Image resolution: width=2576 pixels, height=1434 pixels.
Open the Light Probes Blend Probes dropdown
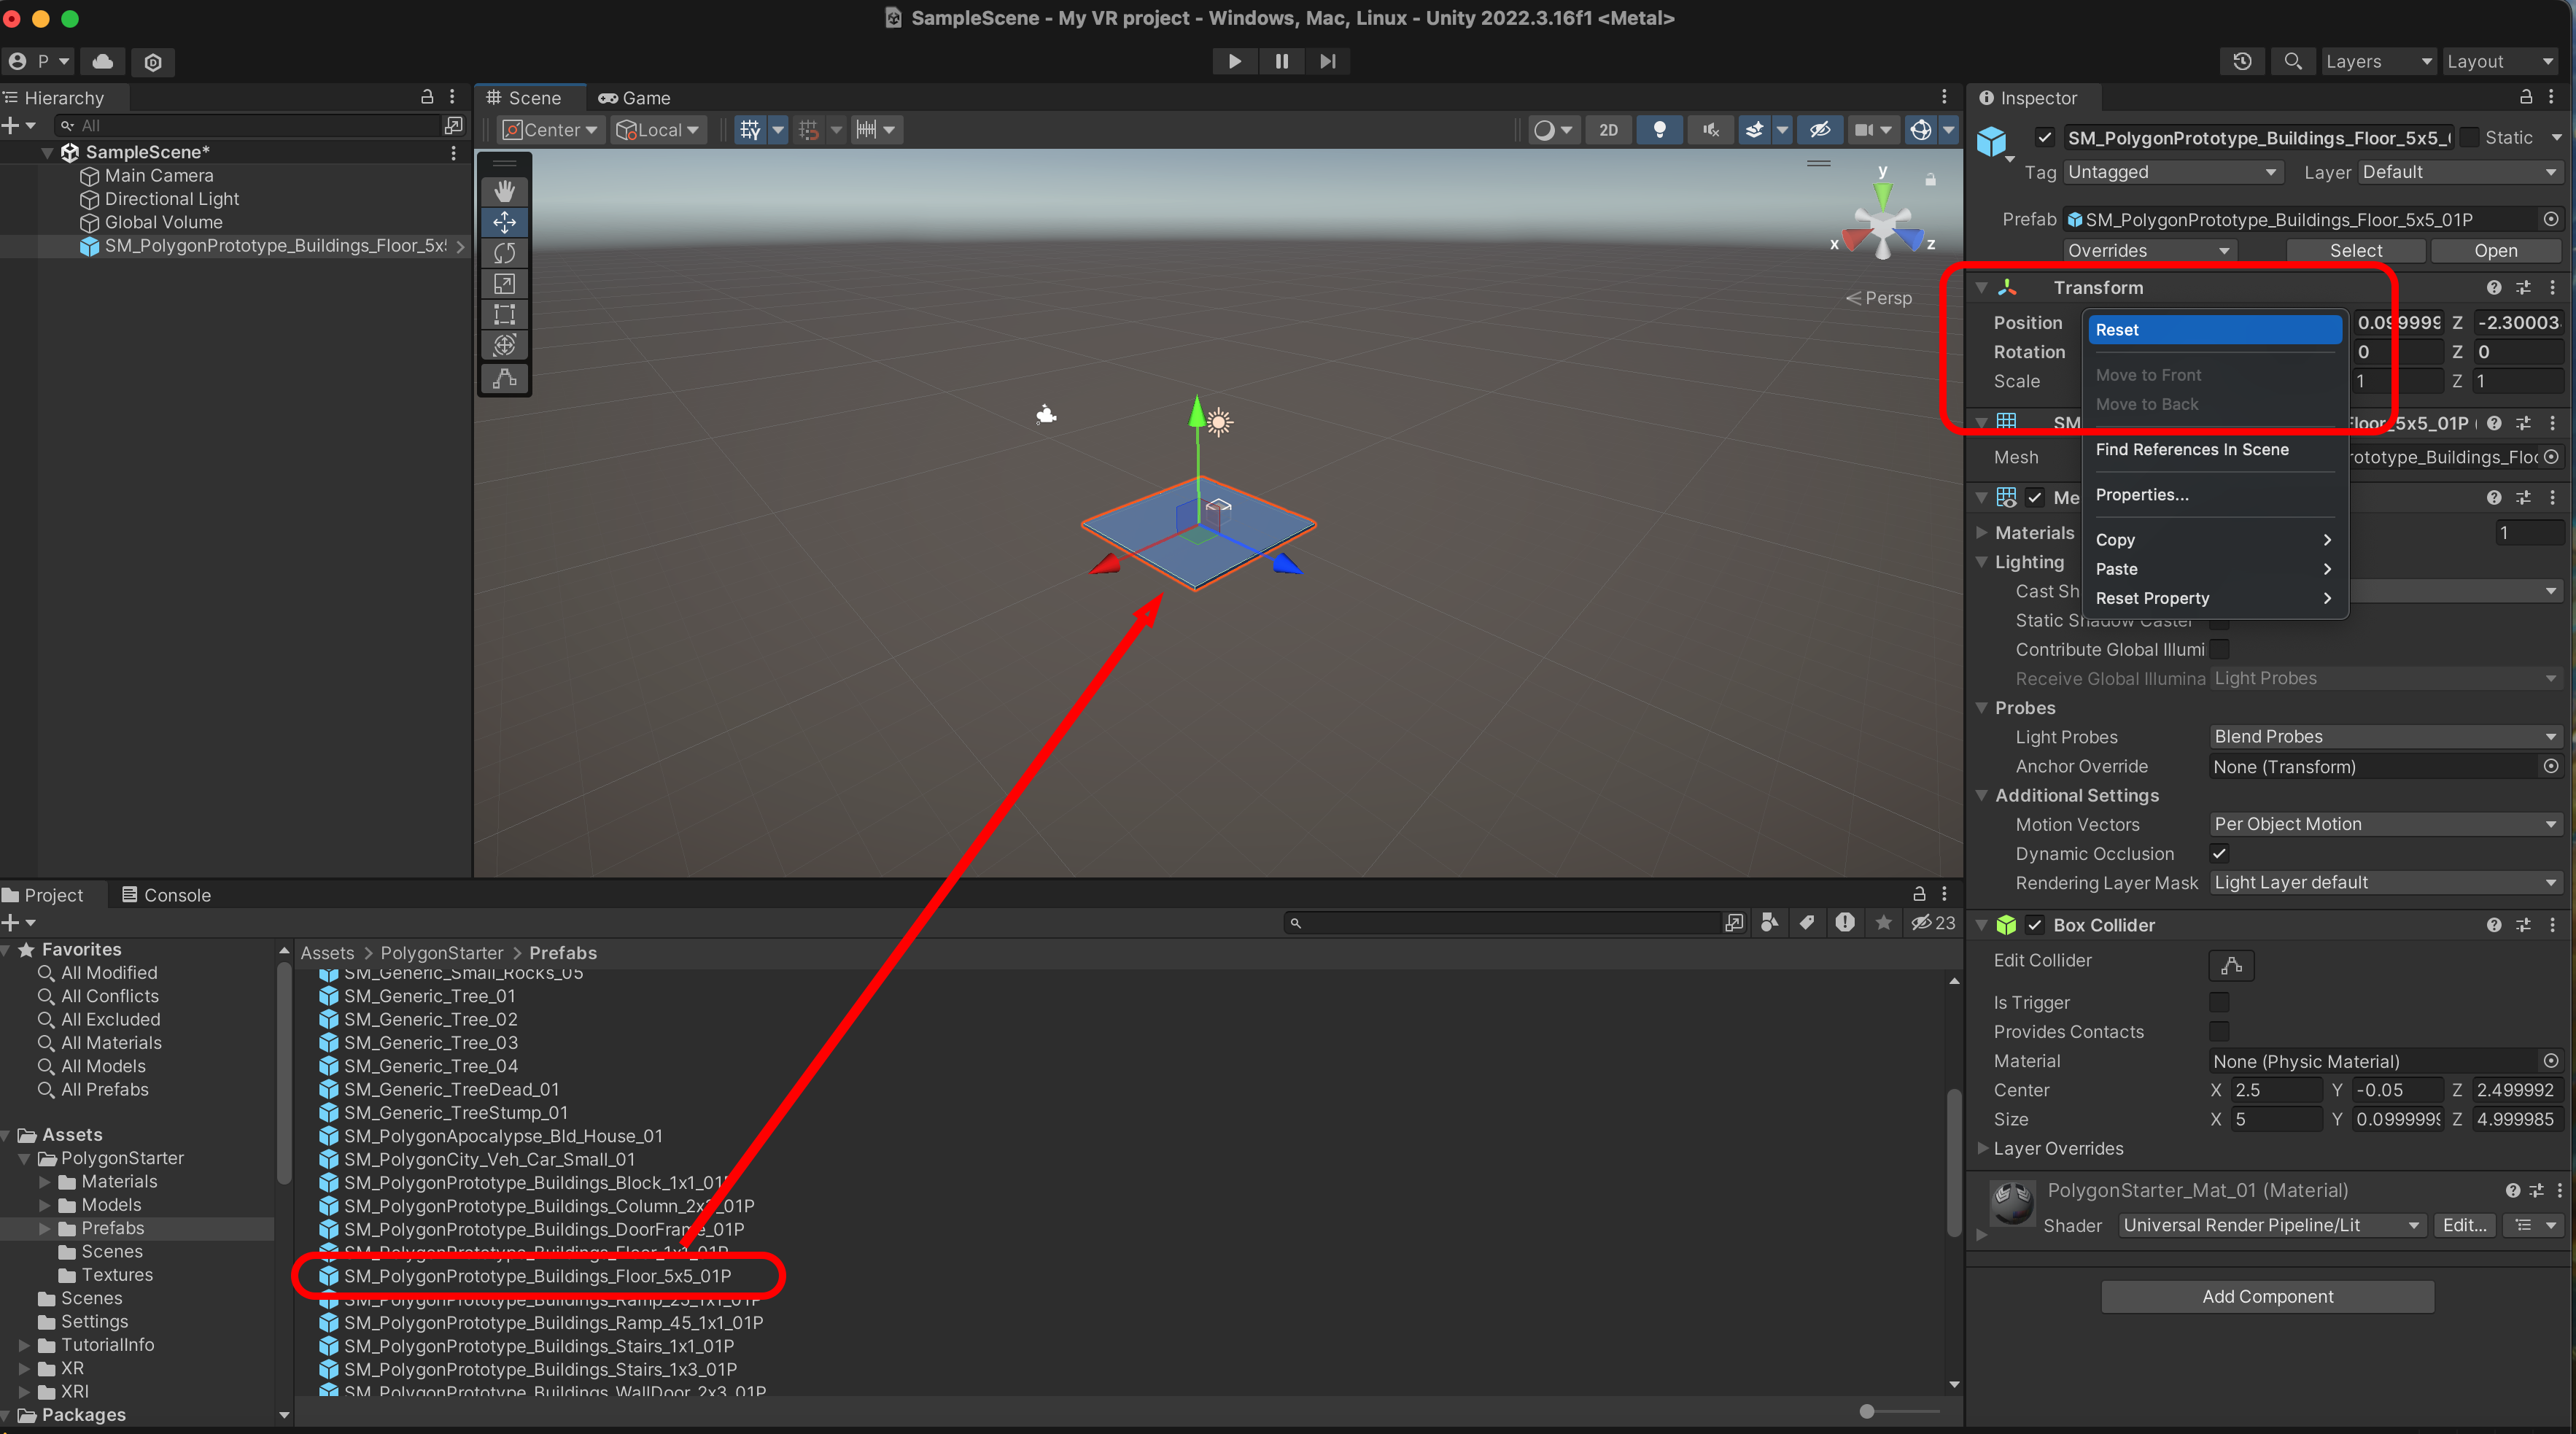point(2383,737)
